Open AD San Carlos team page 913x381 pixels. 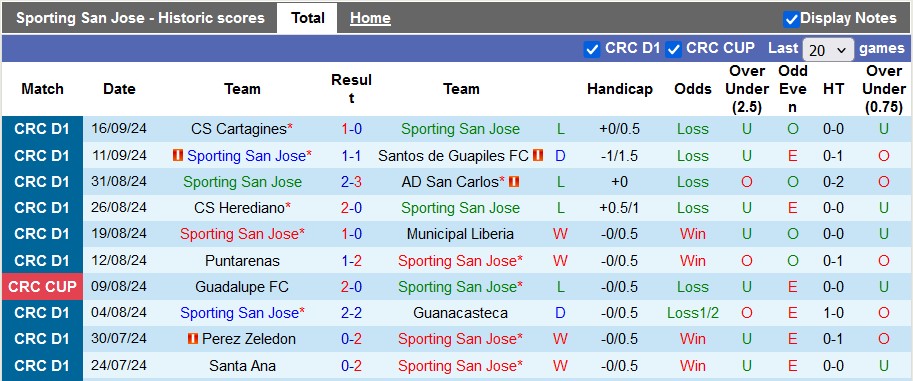point(450,182)
